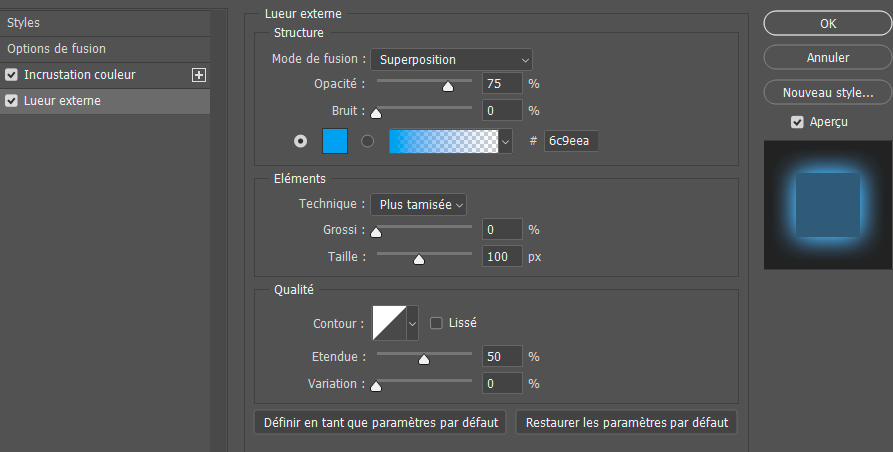
Task: Select the Styles section header
Action: click(24, 22)
